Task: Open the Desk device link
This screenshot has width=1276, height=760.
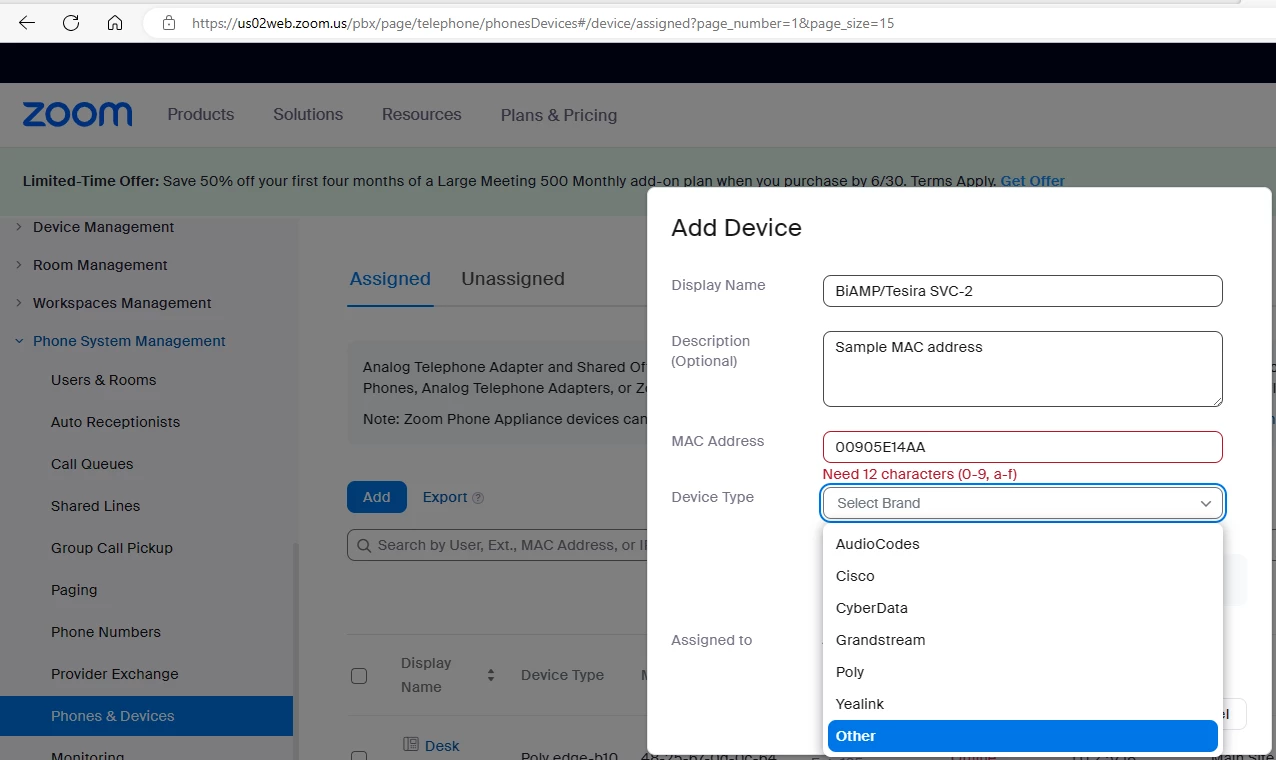Action: click(x=442, y=746)
